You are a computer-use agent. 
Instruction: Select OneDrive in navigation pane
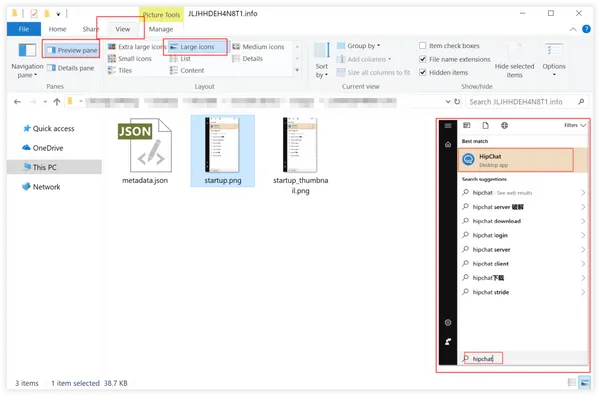point(42,148)
